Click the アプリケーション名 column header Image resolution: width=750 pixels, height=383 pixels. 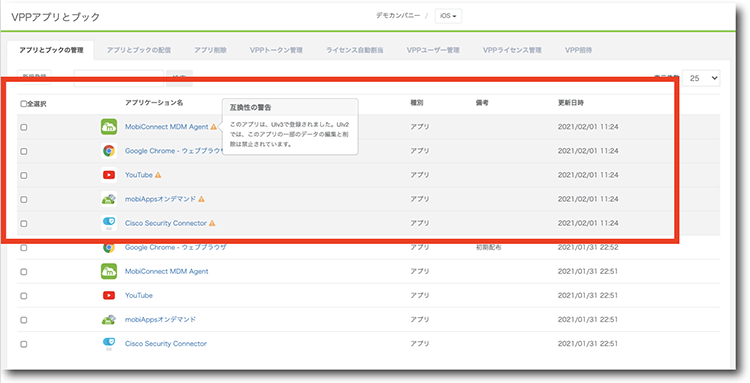154,103
